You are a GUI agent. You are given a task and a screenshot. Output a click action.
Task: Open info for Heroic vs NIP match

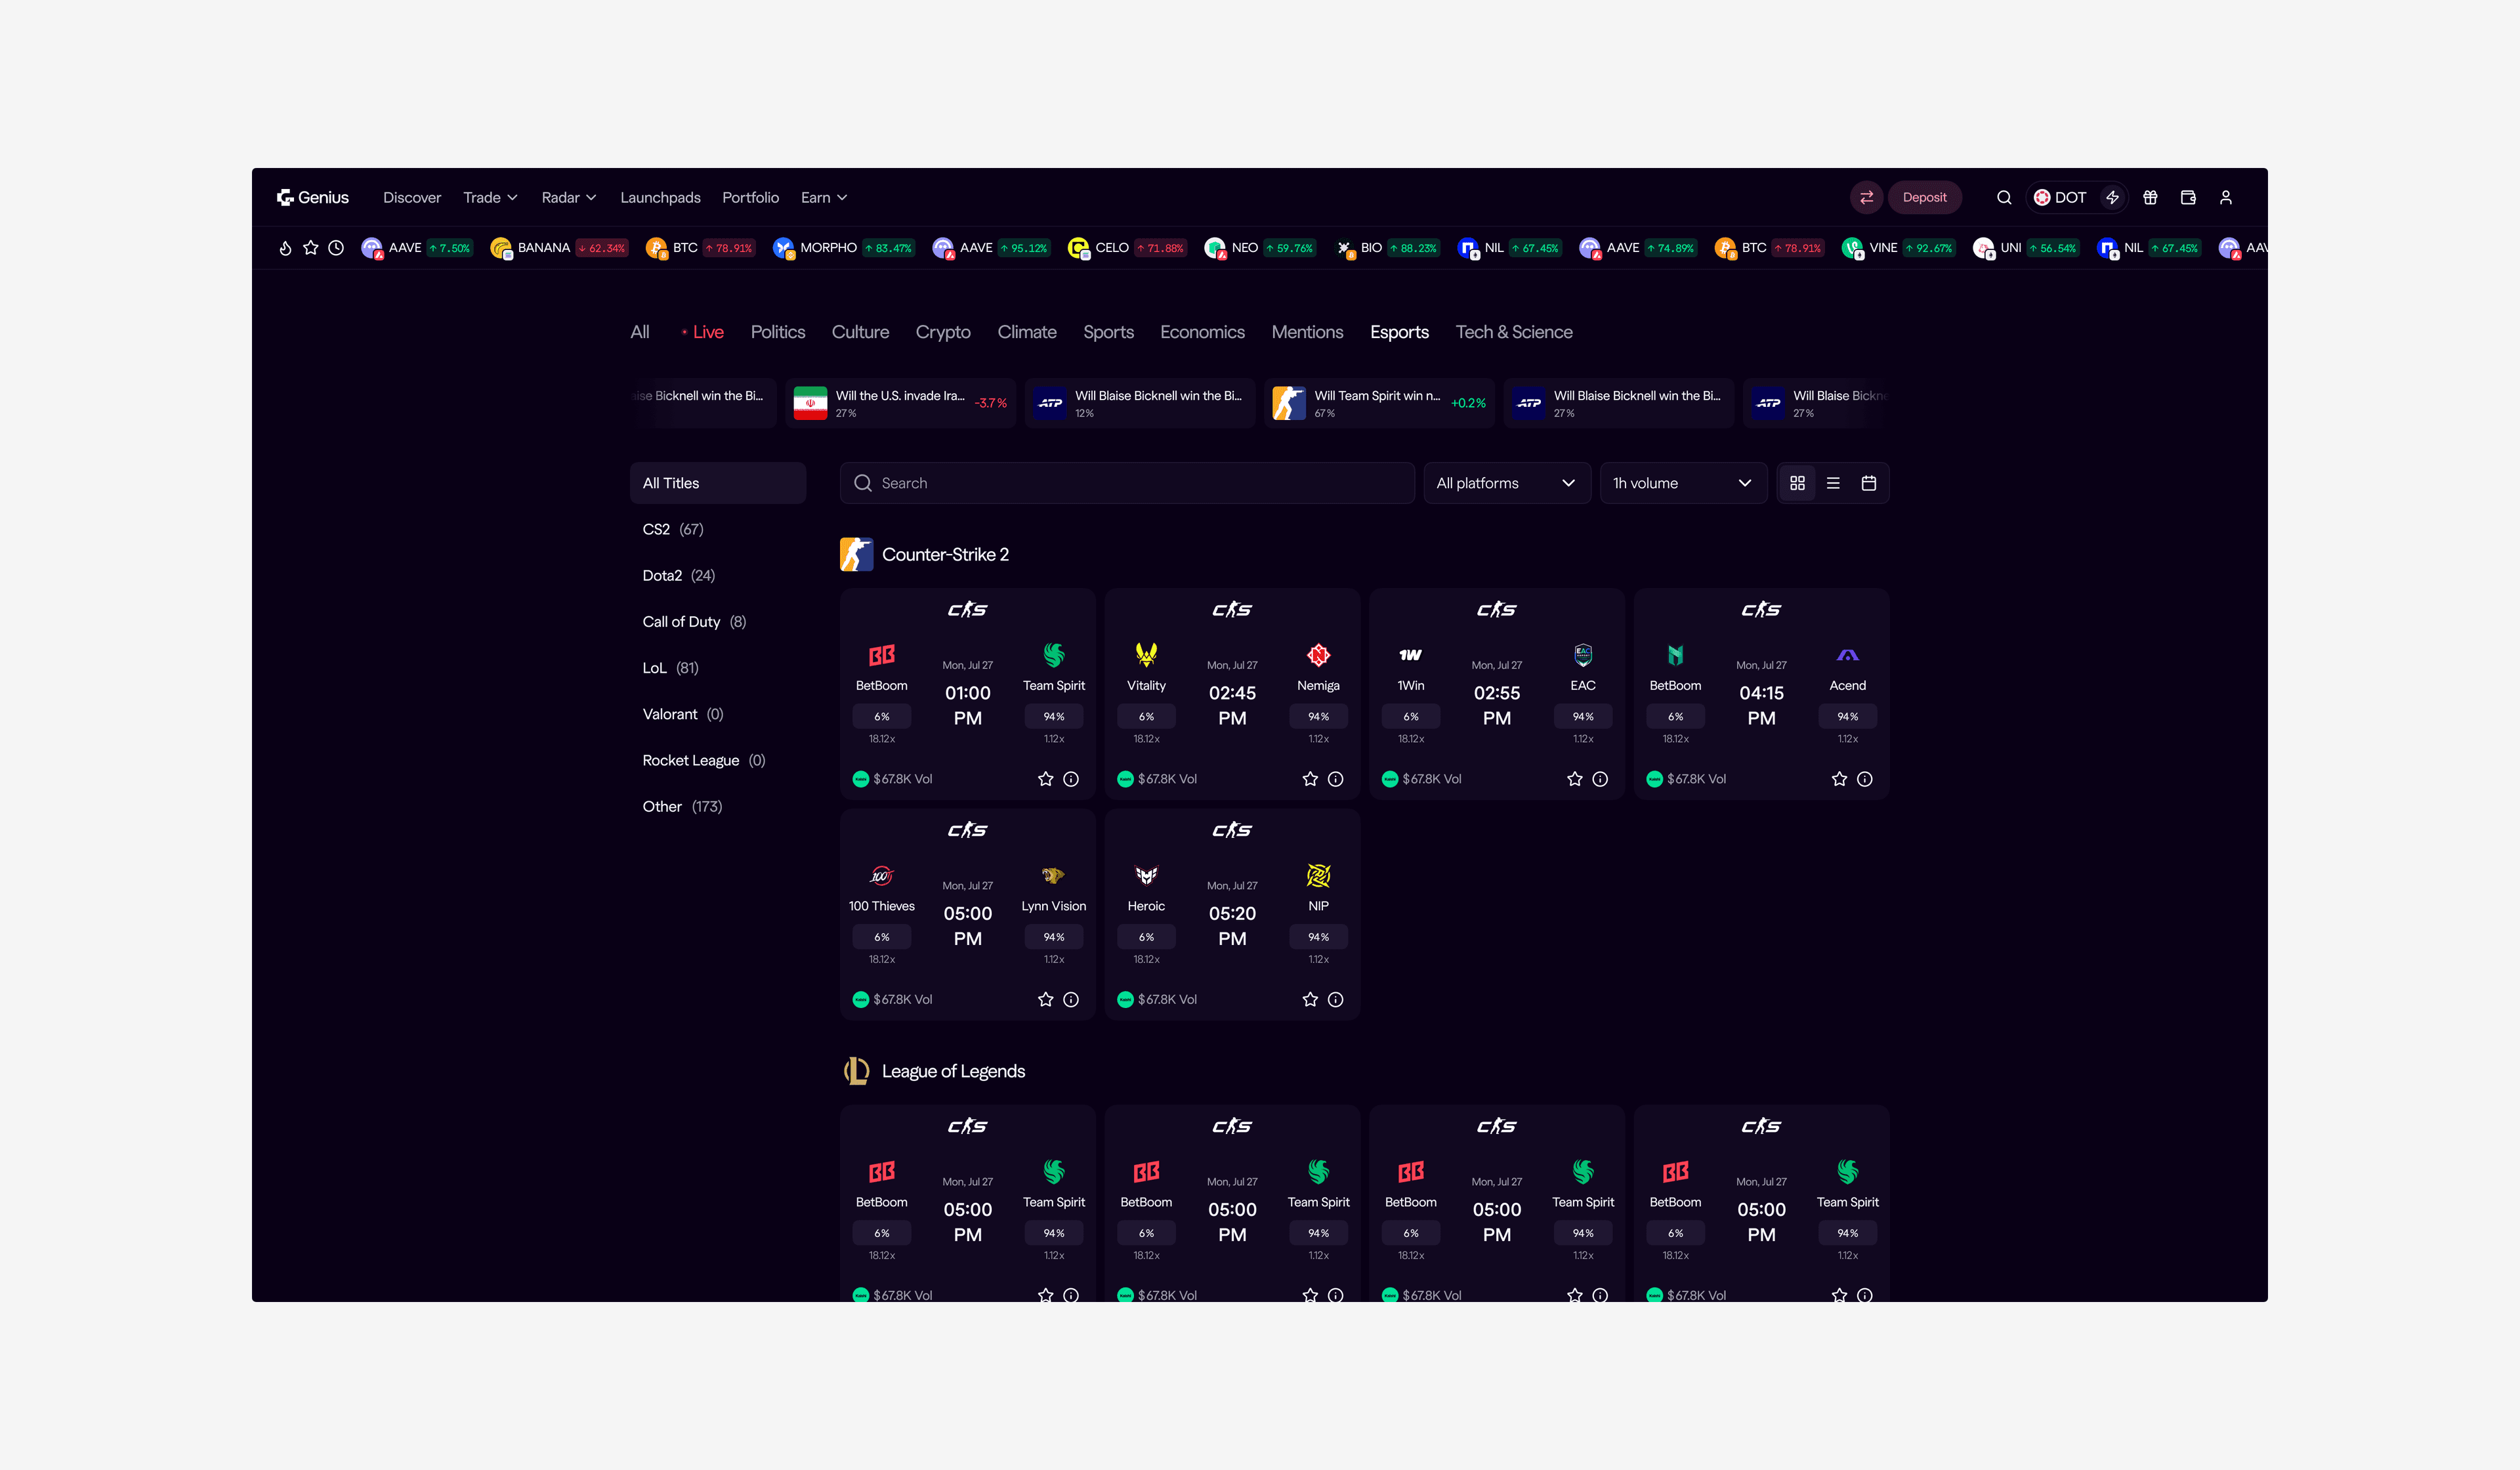click(1335, 999)
